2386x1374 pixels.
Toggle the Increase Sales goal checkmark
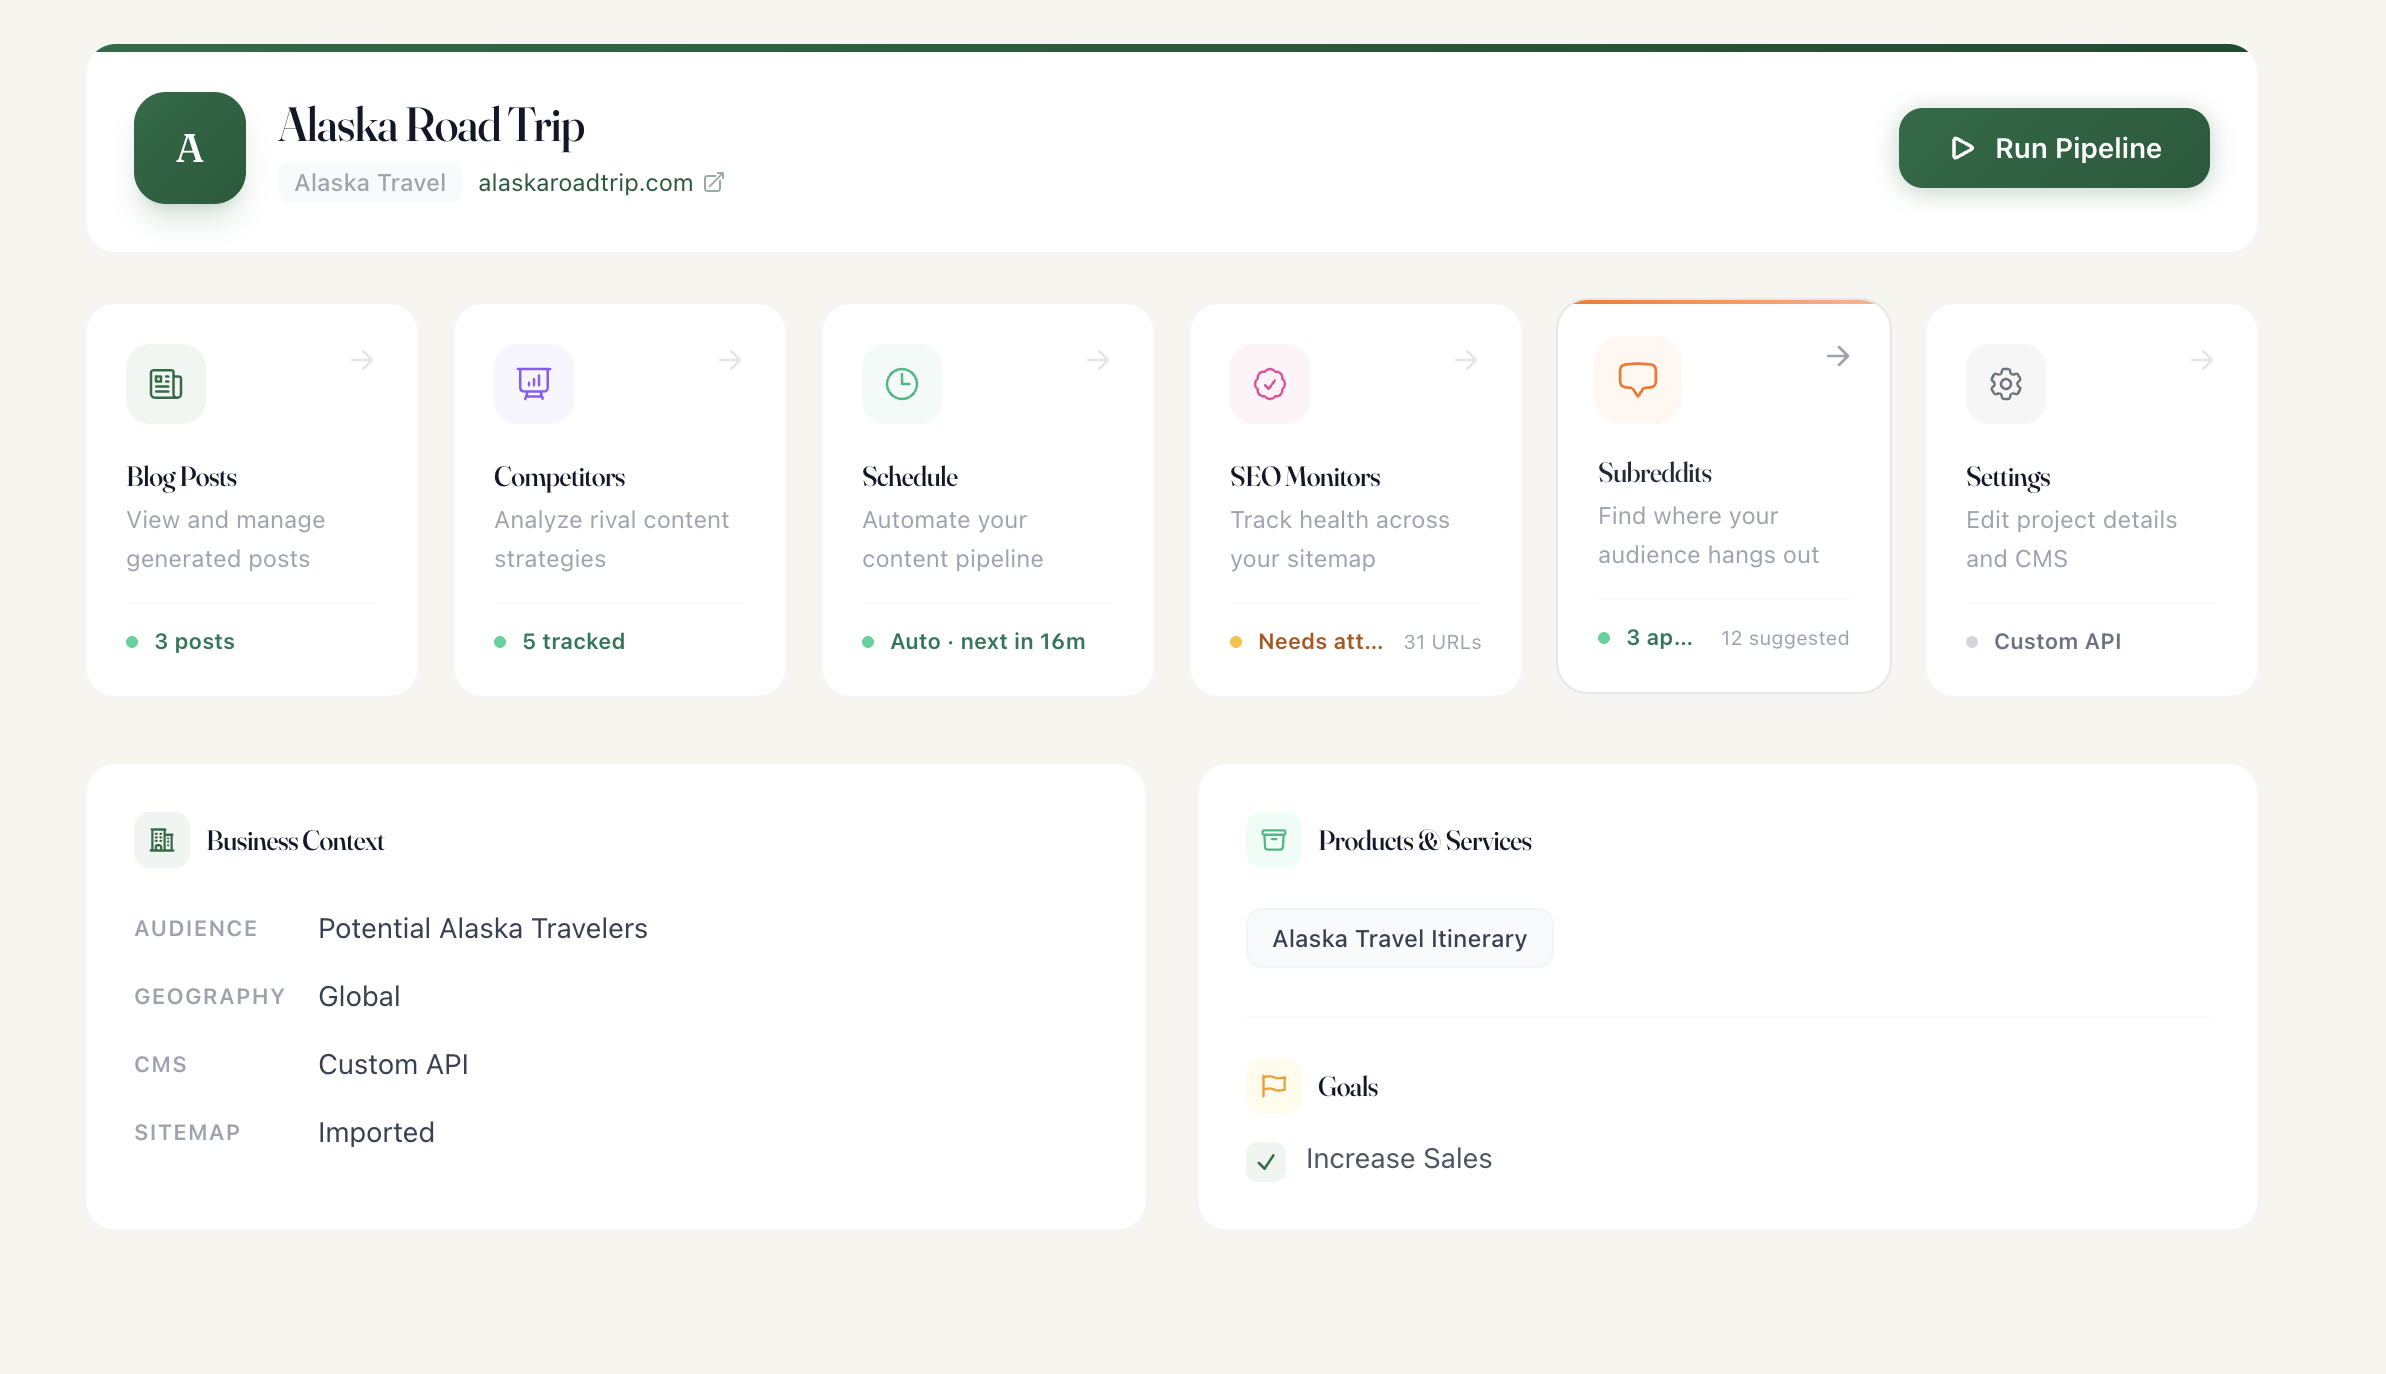tap(1266, 1161)
